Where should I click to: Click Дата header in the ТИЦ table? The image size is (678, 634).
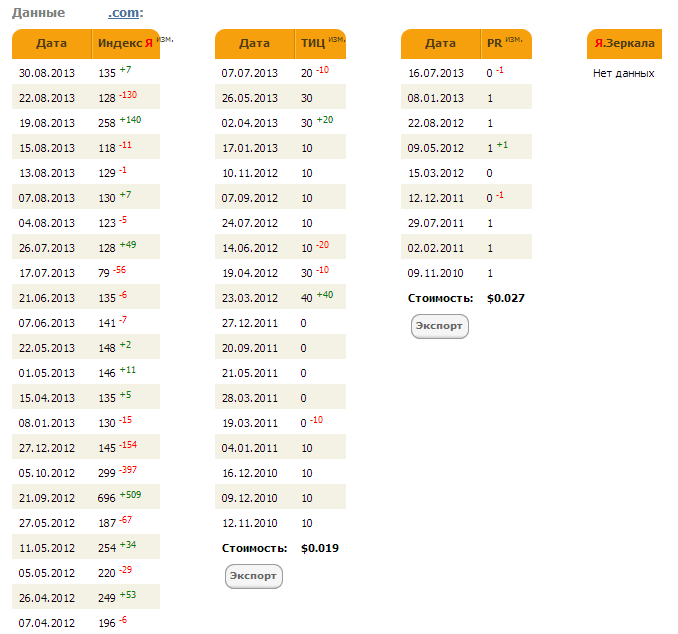(254, 44)
